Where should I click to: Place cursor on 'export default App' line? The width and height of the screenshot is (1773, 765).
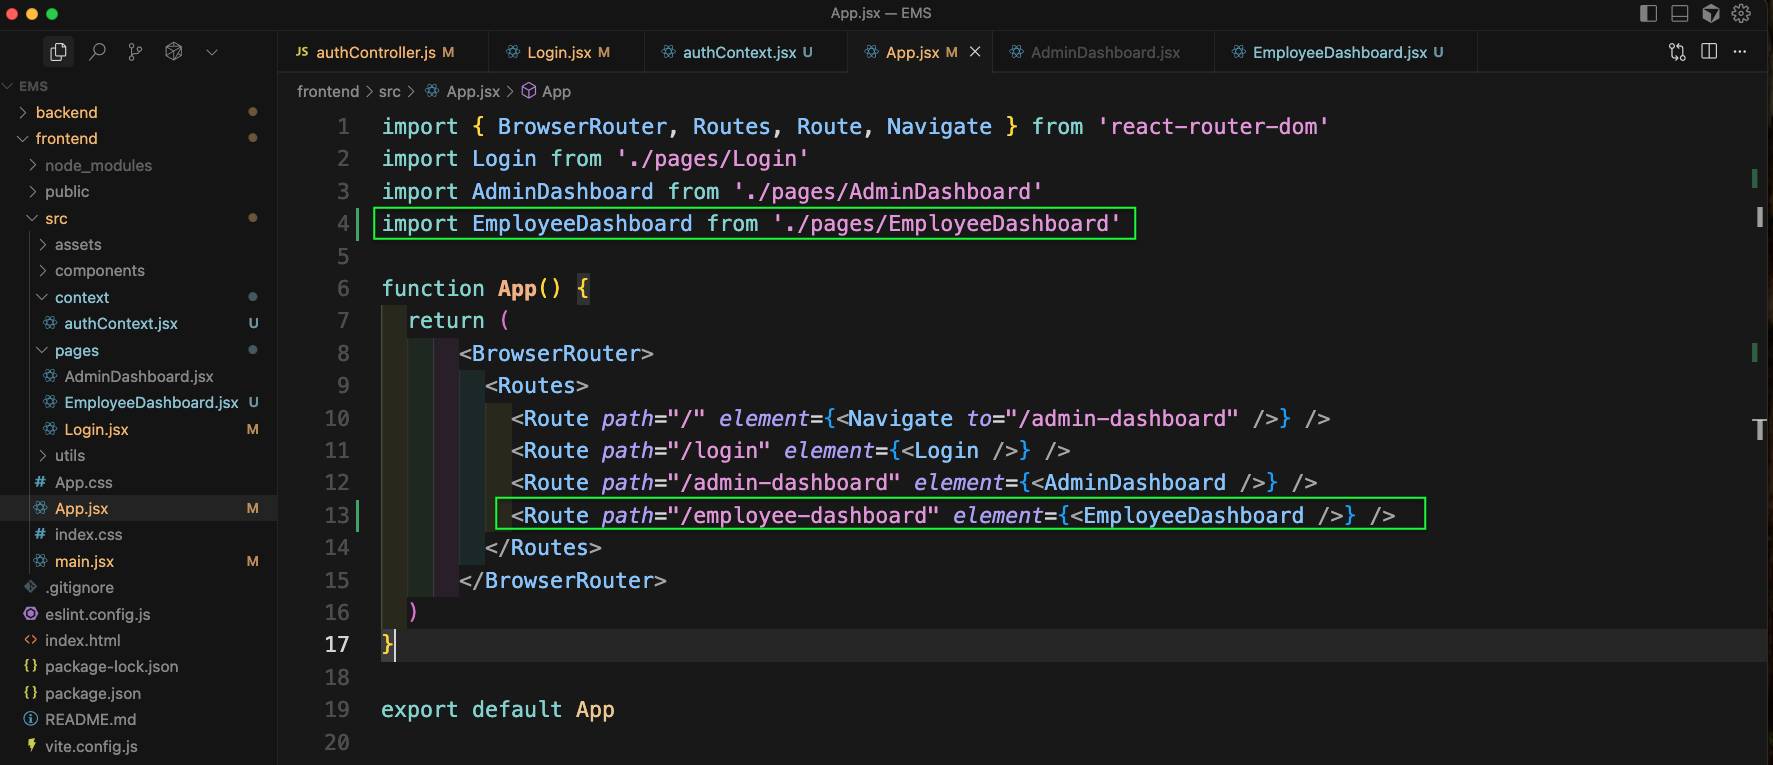coord(498,709)
